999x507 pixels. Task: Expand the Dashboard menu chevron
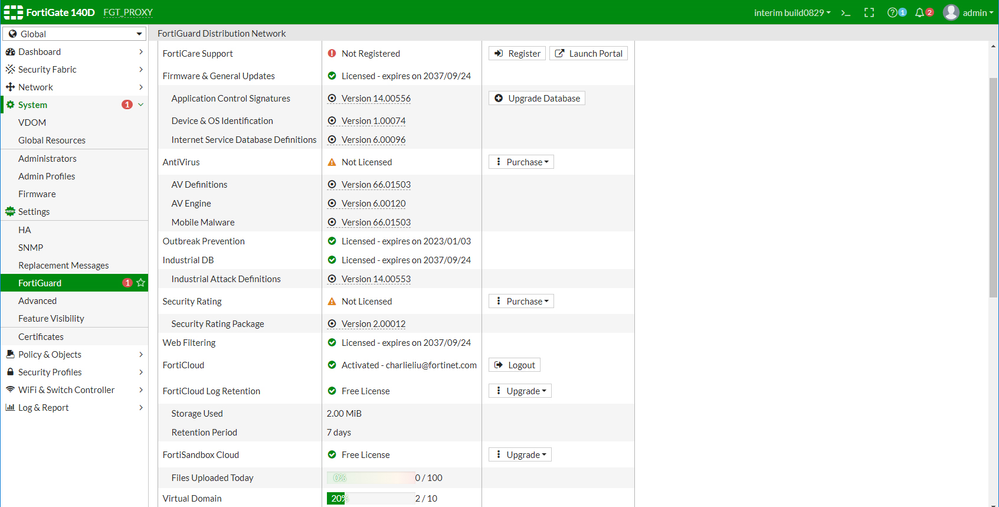[x=141, y=52]
